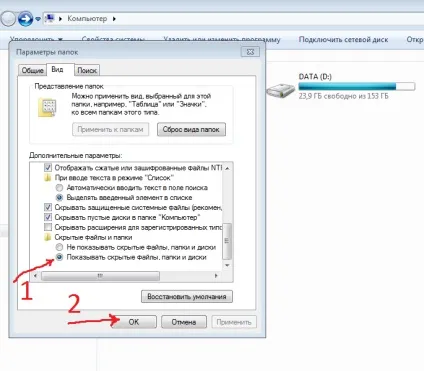Screen dimensions: 424x371
Task: Select the DATA (D:) drive icon
Action: click(x=281, y=91)
